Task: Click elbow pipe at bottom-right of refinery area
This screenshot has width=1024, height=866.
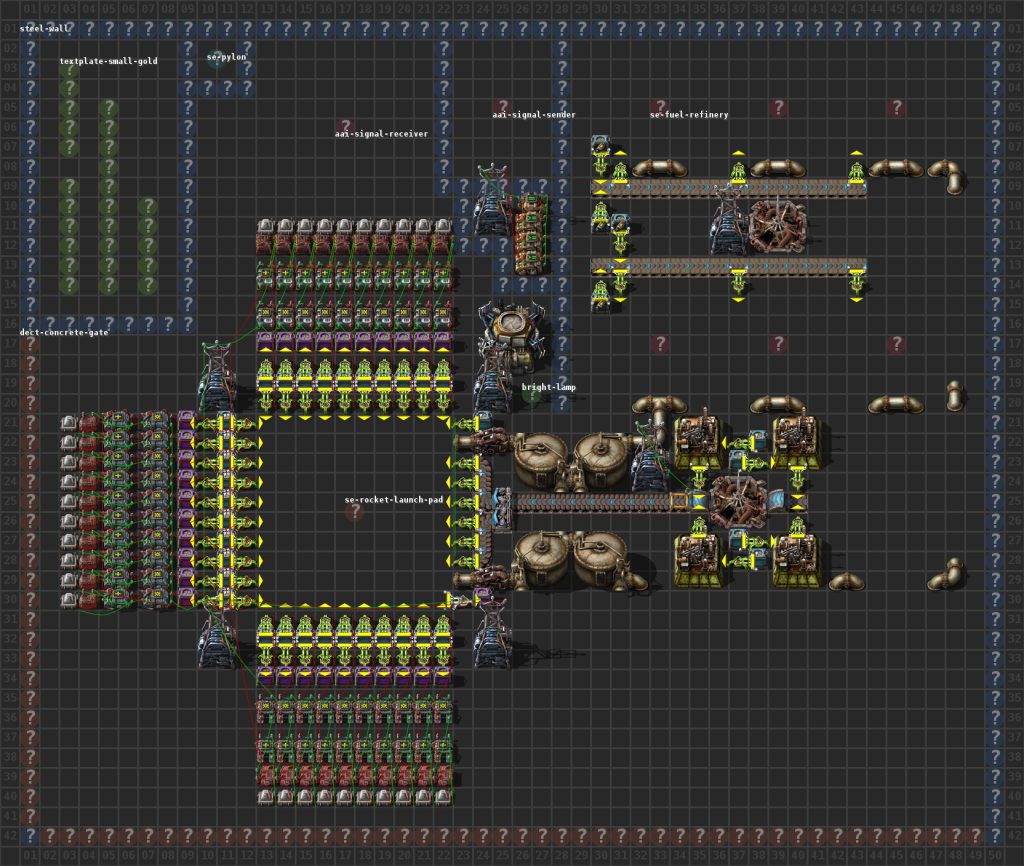Action: [946, 575]
